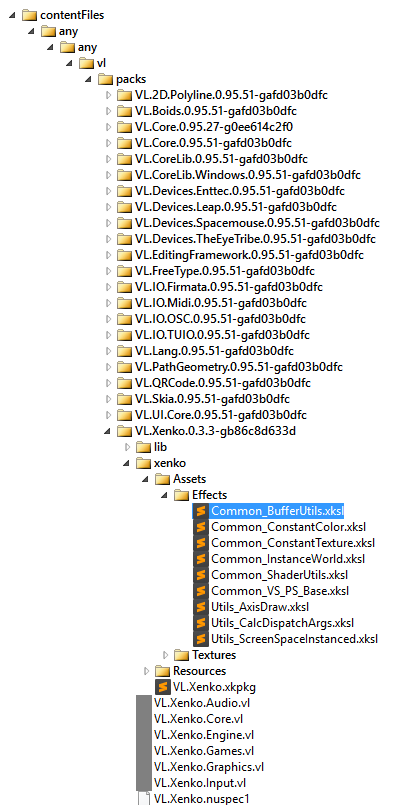
Task: Click the packs folder icon
Action: (106, 79)
